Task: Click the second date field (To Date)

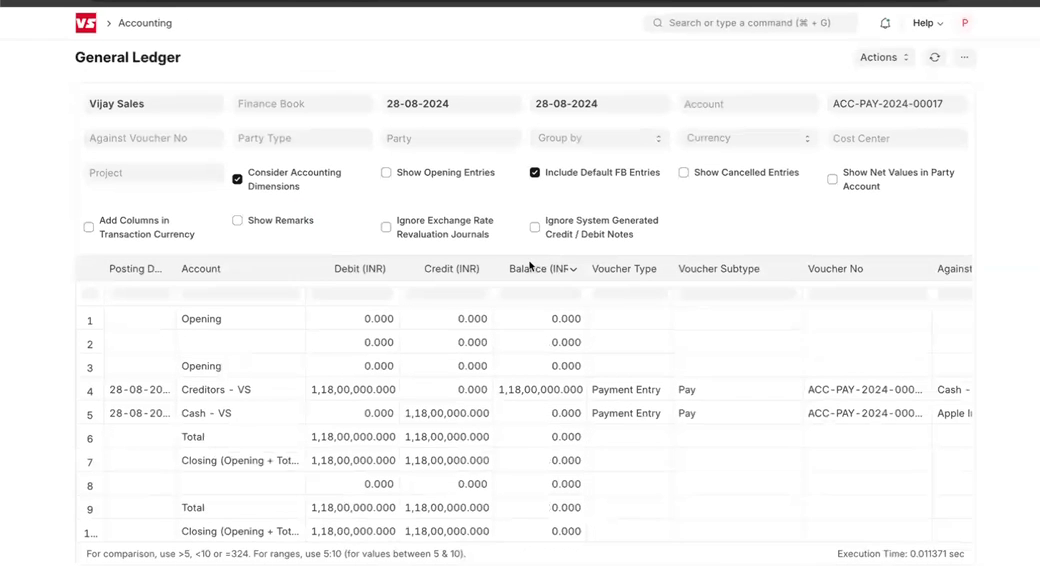Action: point(600,104)
